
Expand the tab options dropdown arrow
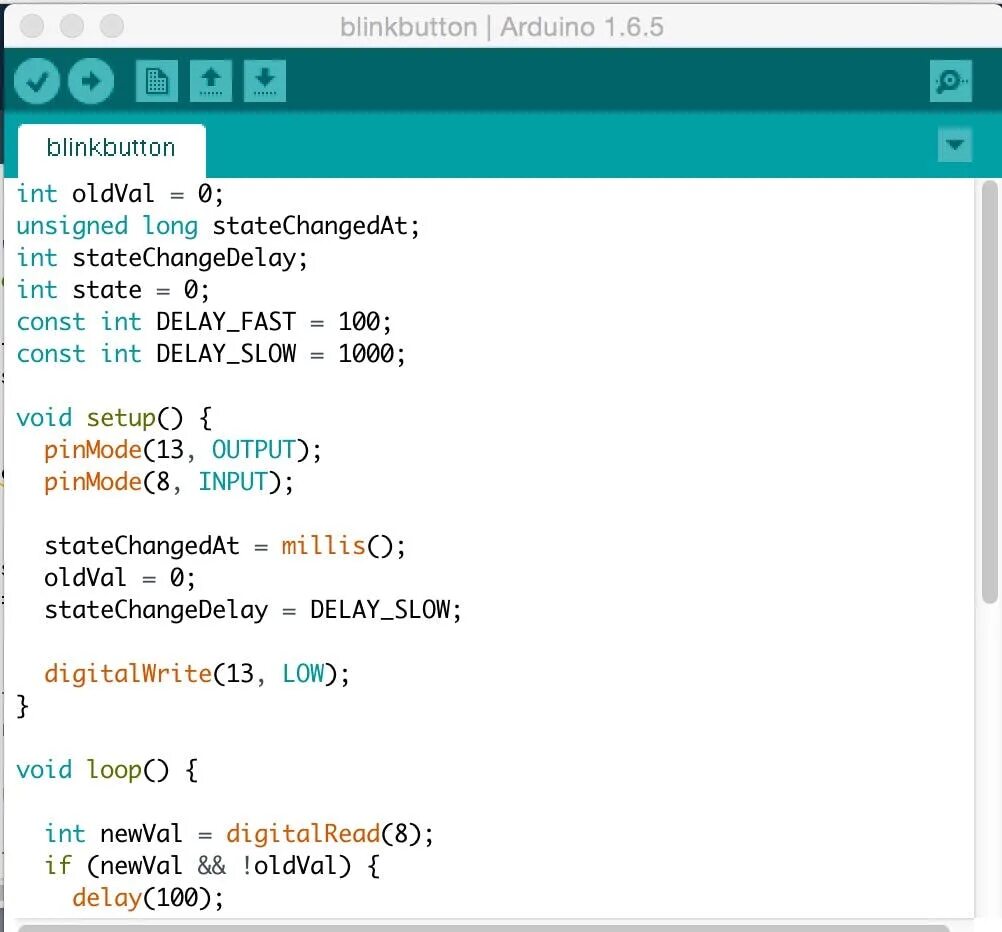click(x=955, y=145)
